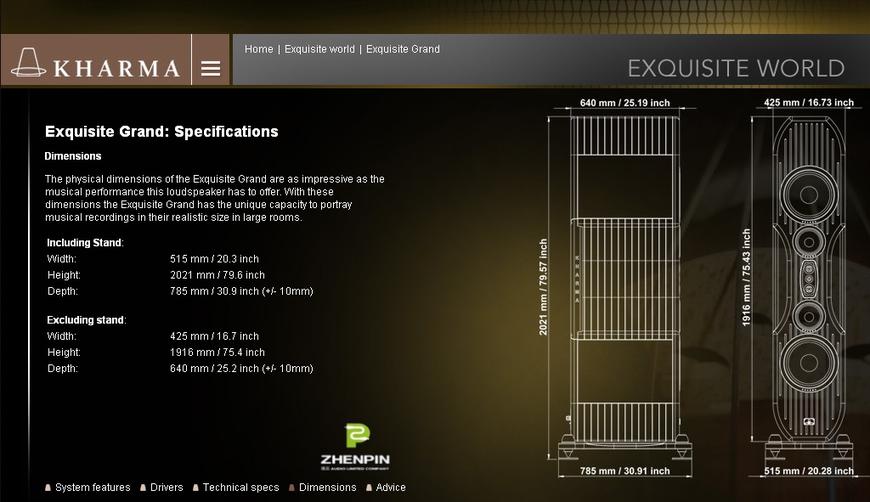Screen dimensions: 870x502
Task: Click the Exquisite Grand: Specifications heading
Action: (161, 131)
